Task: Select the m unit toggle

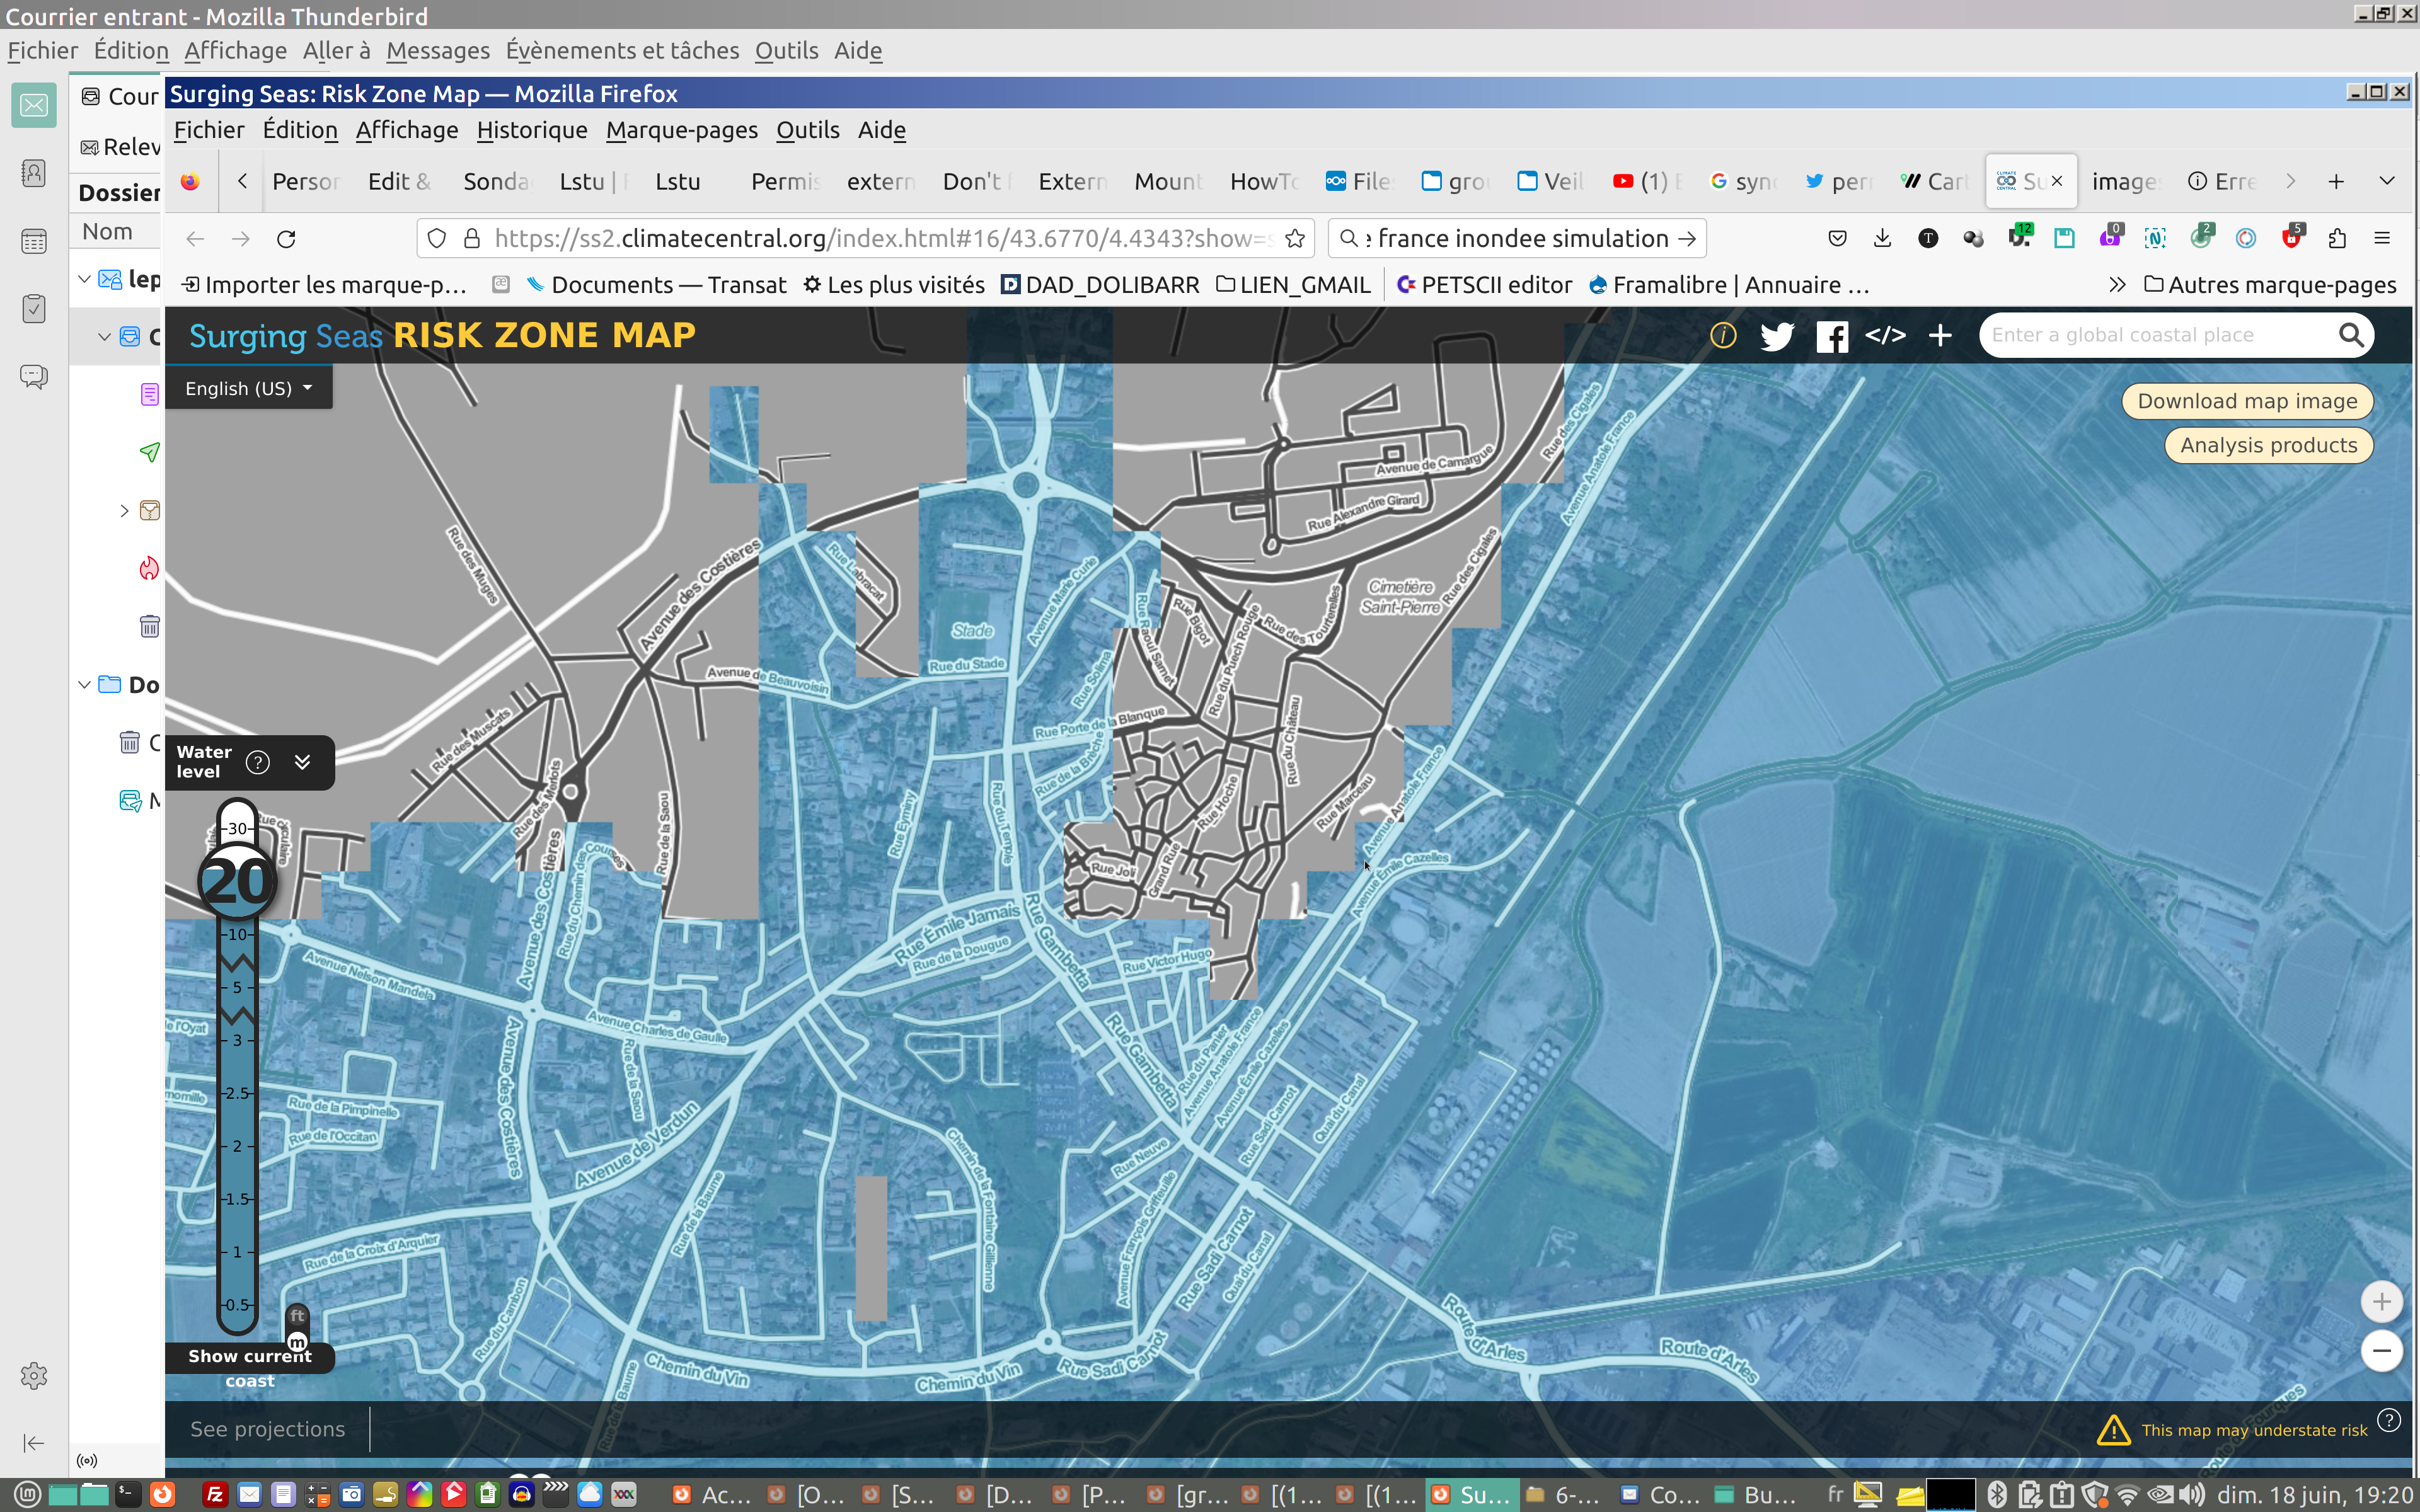Action: 297,1342
